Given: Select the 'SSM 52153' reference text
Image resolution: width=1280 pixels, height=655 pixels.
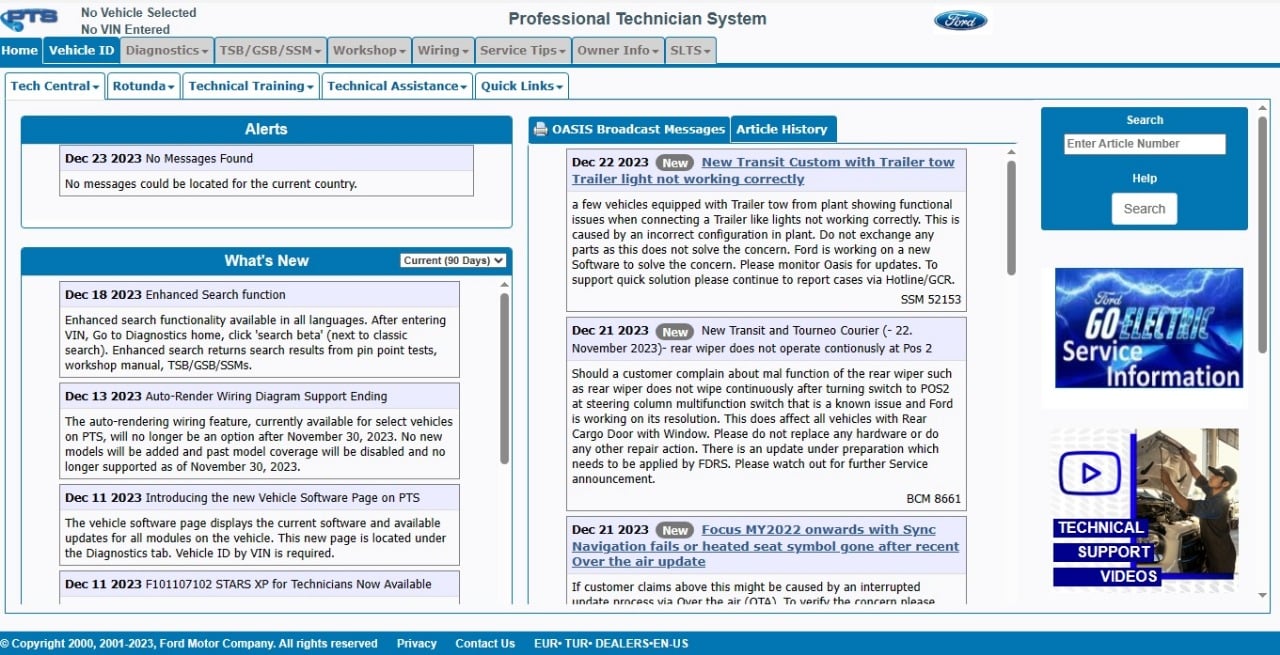Looking at the screenshot, I should [931, 299].
